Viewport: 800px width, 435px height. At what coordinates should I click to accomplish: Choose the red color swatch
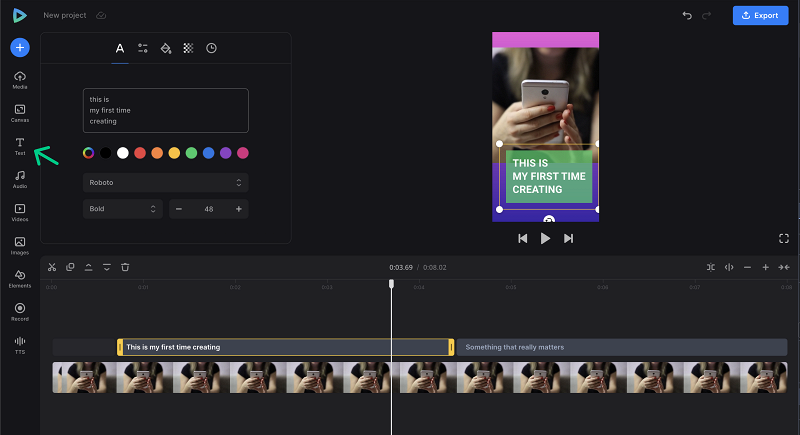tap(140, 153)
